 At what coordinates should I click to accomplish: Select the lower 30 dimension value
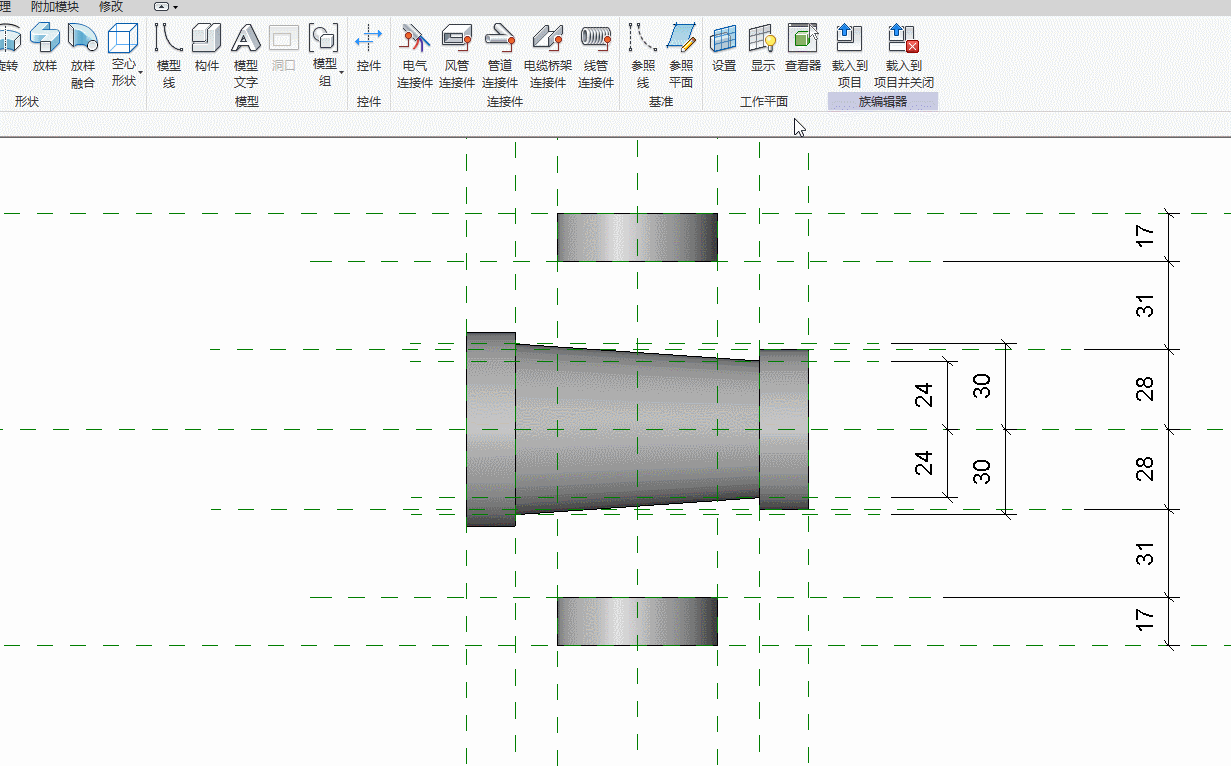[982, 471]
